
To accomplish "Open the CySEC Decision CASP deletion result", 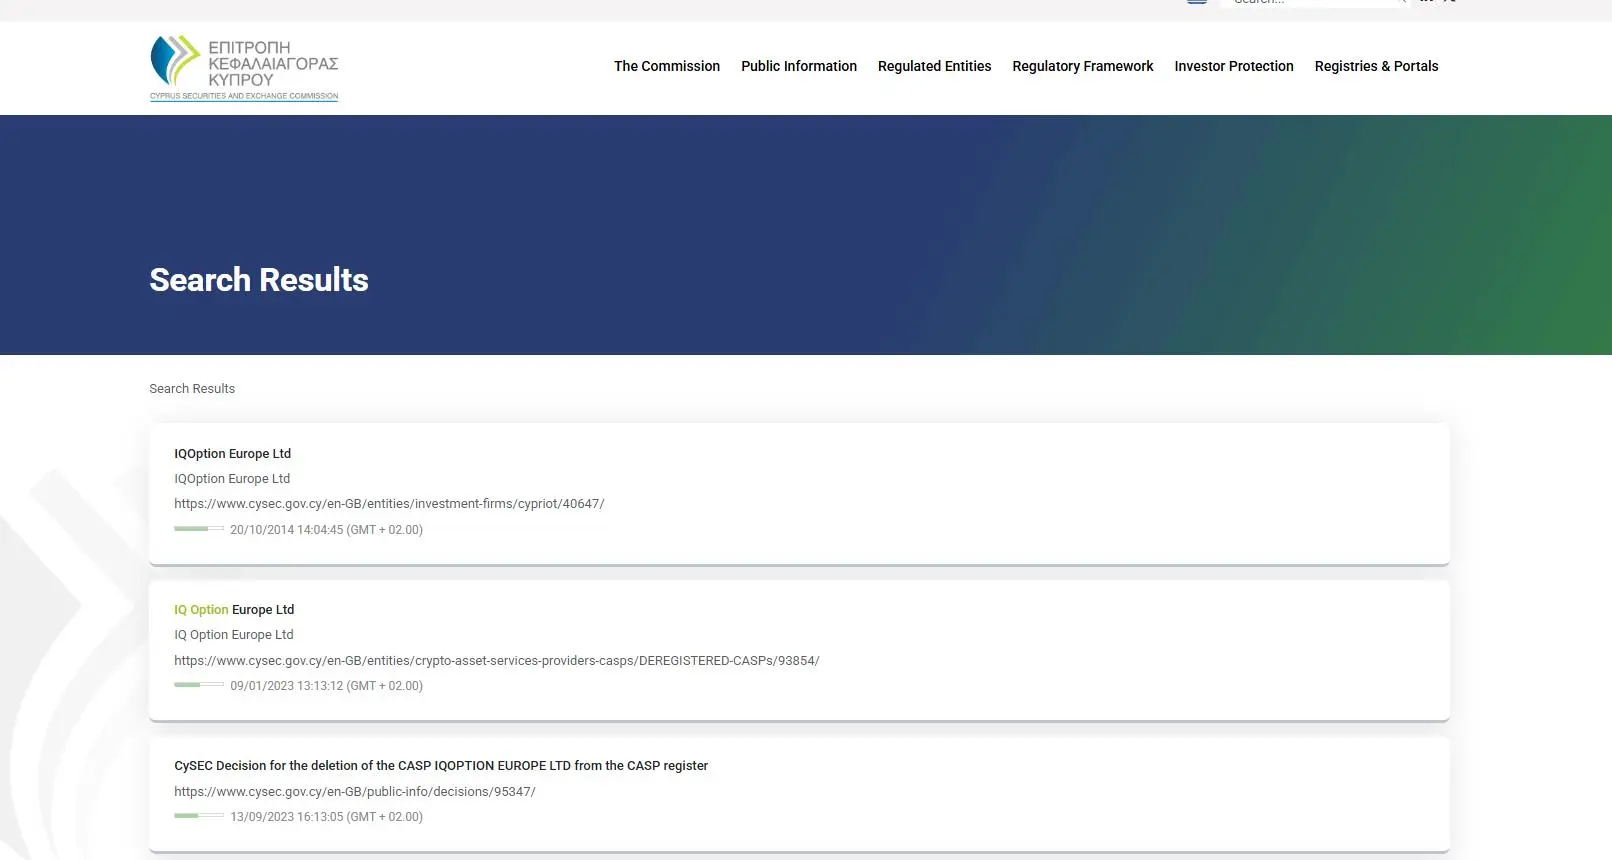I will click(441, 766).
